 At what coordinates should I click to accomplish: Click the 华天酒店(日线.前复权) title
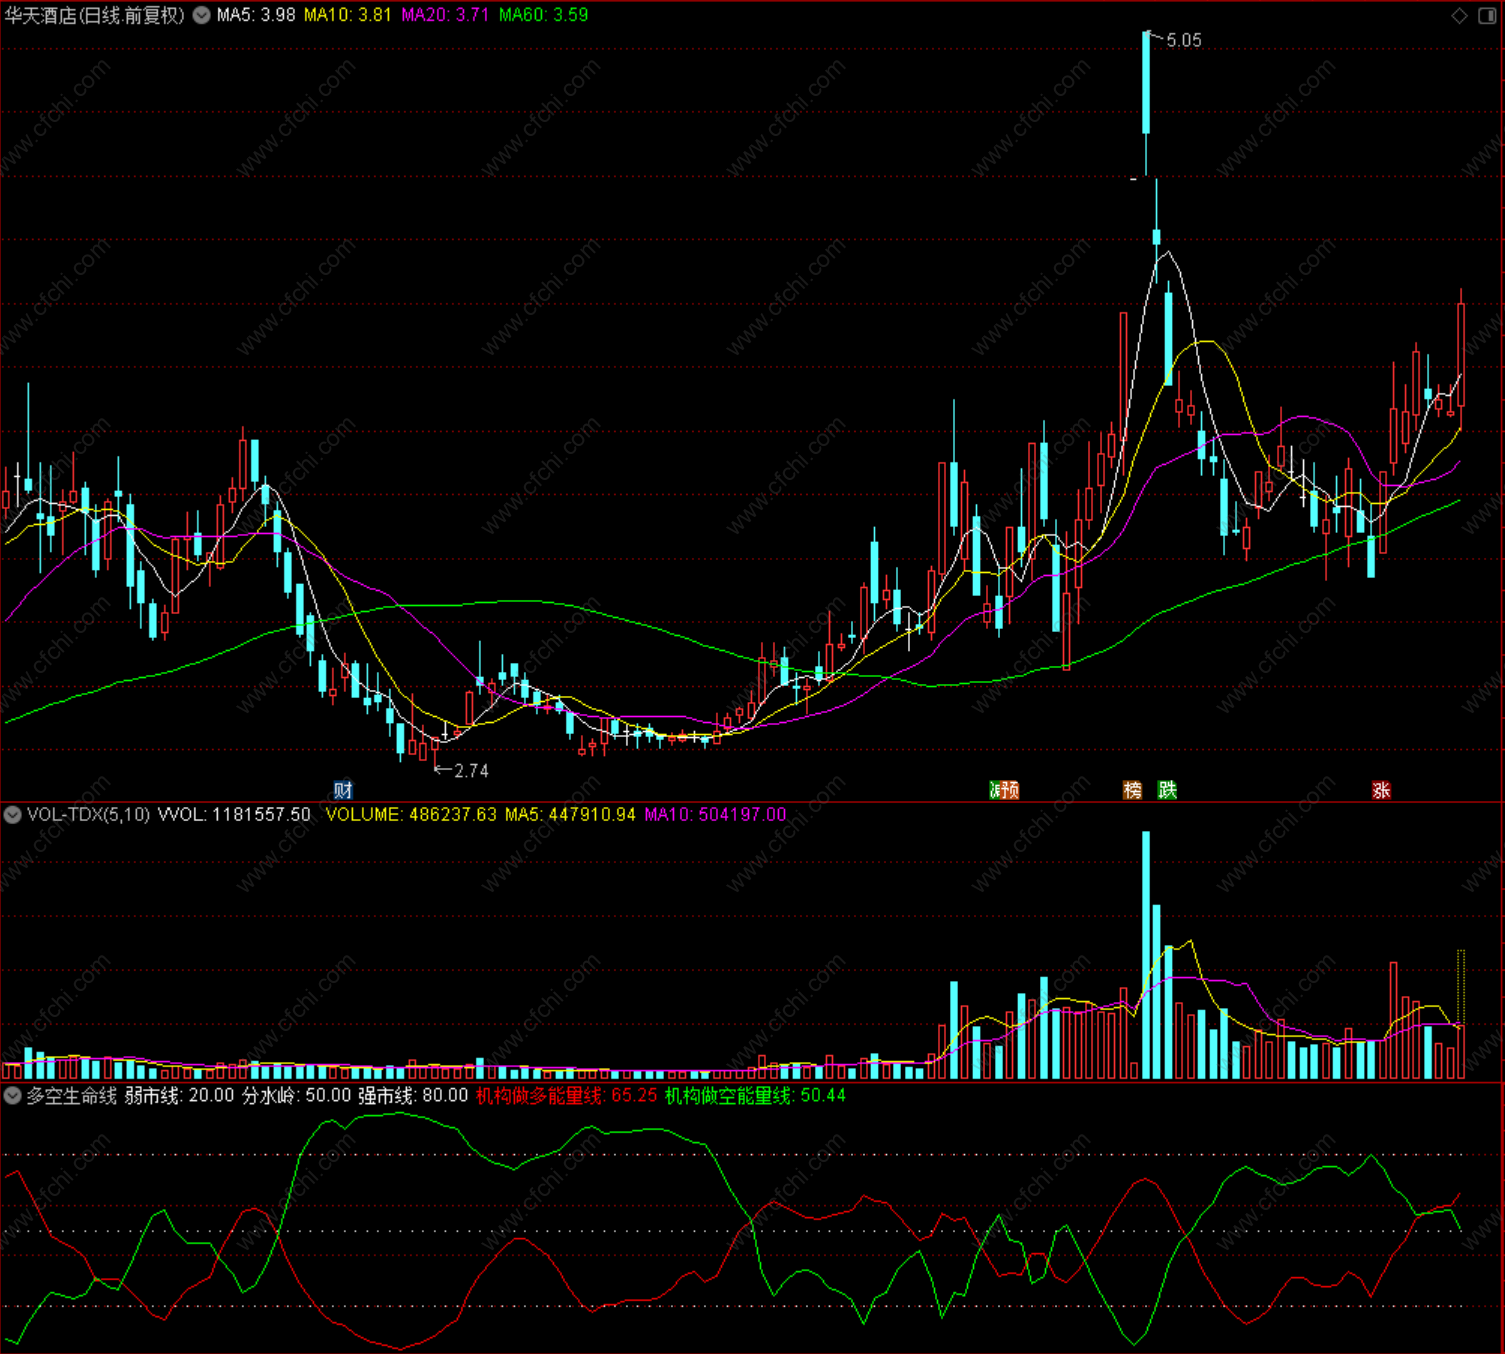[x=95, y=15]
